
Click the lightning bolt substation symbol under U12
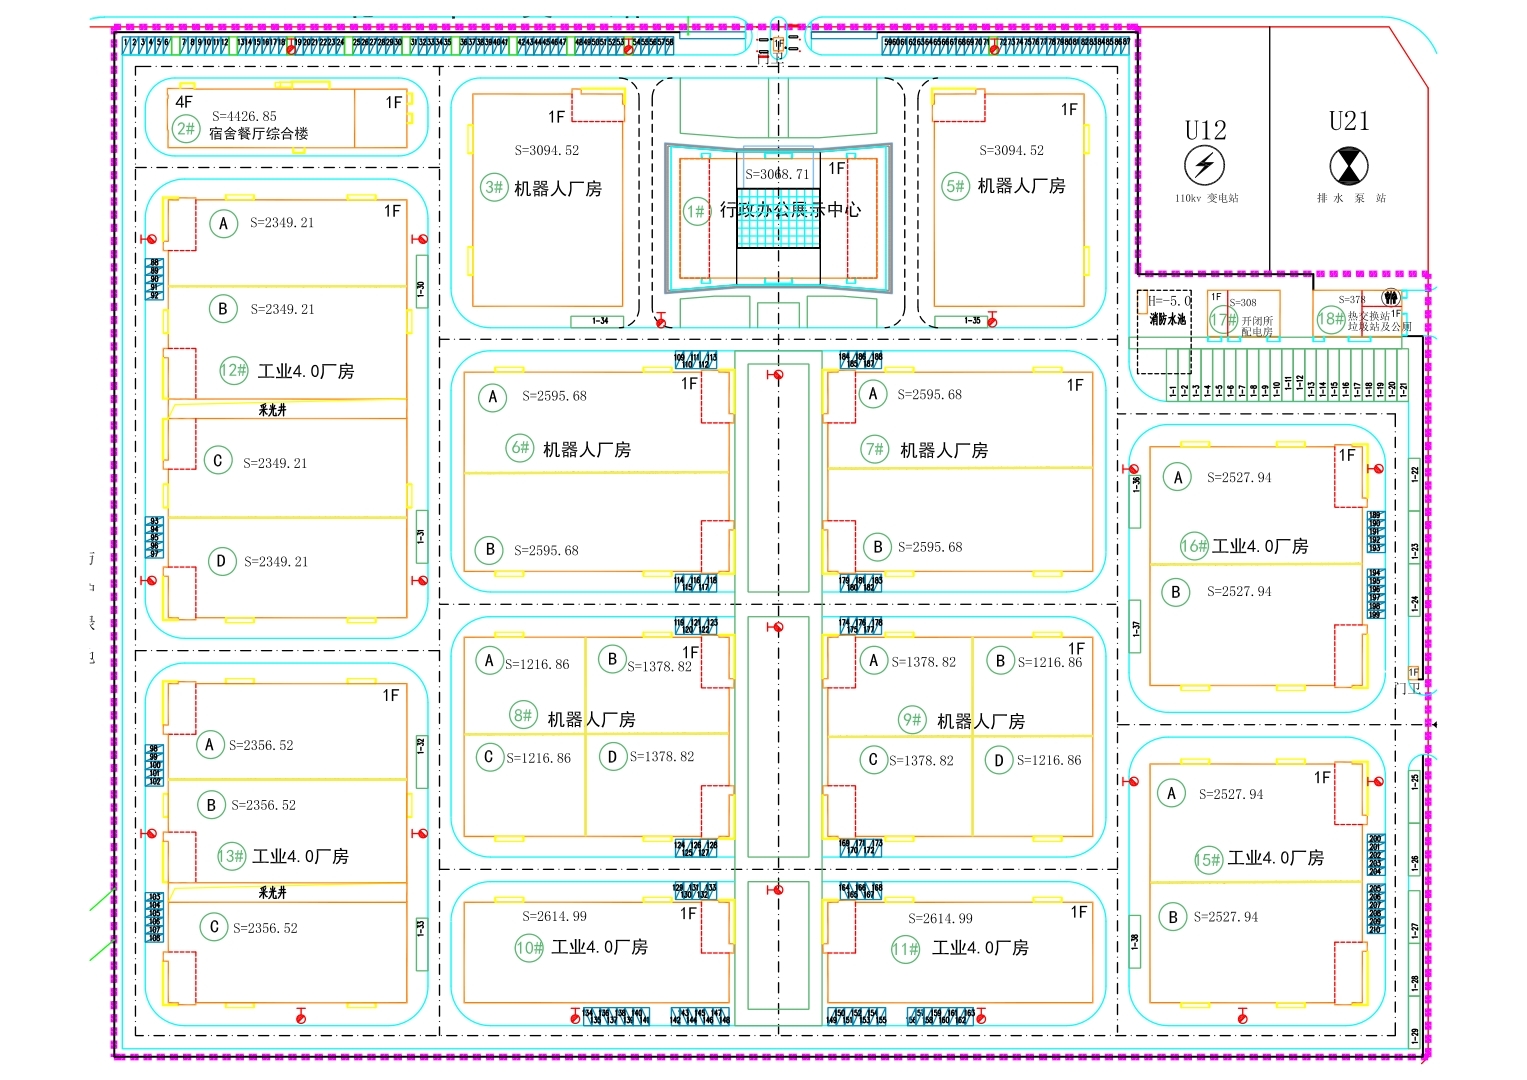(x=1204, y=165)
